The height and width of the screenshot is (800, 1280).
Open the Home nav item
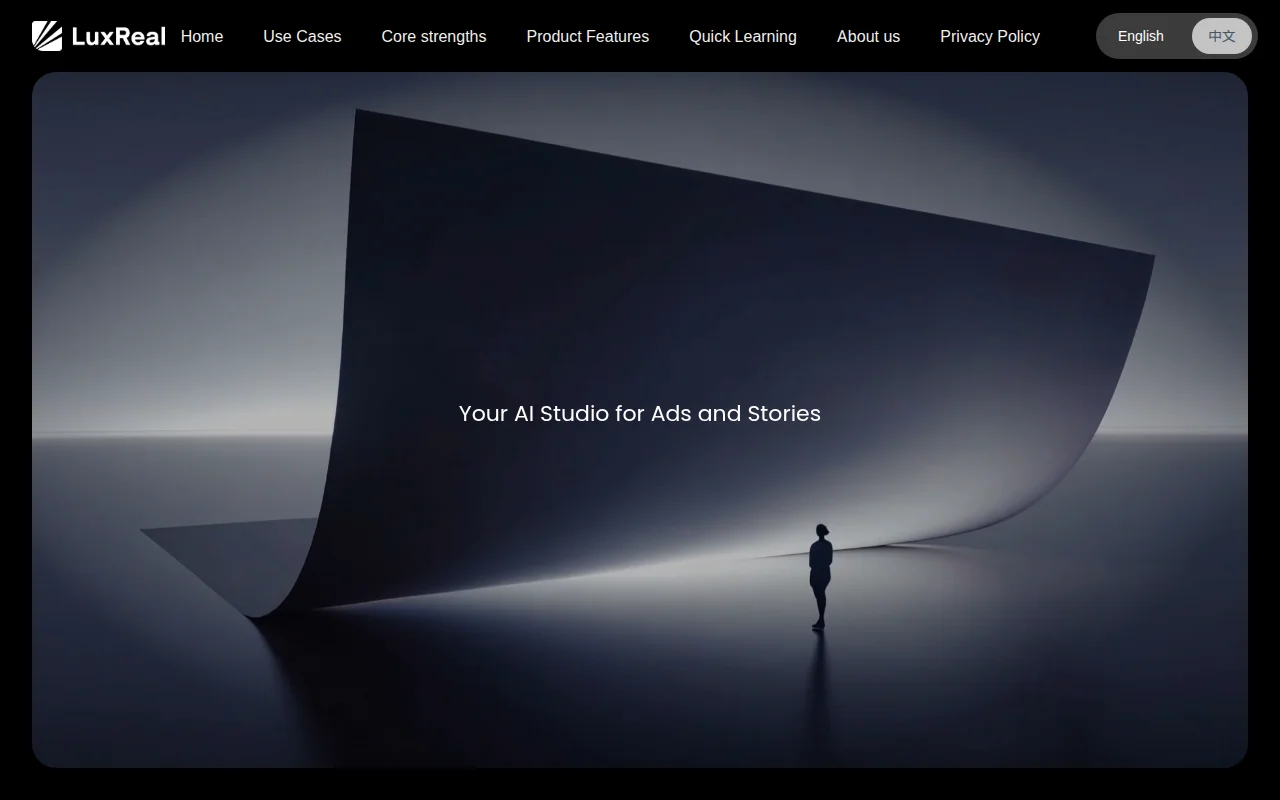(x=202, y=36)
